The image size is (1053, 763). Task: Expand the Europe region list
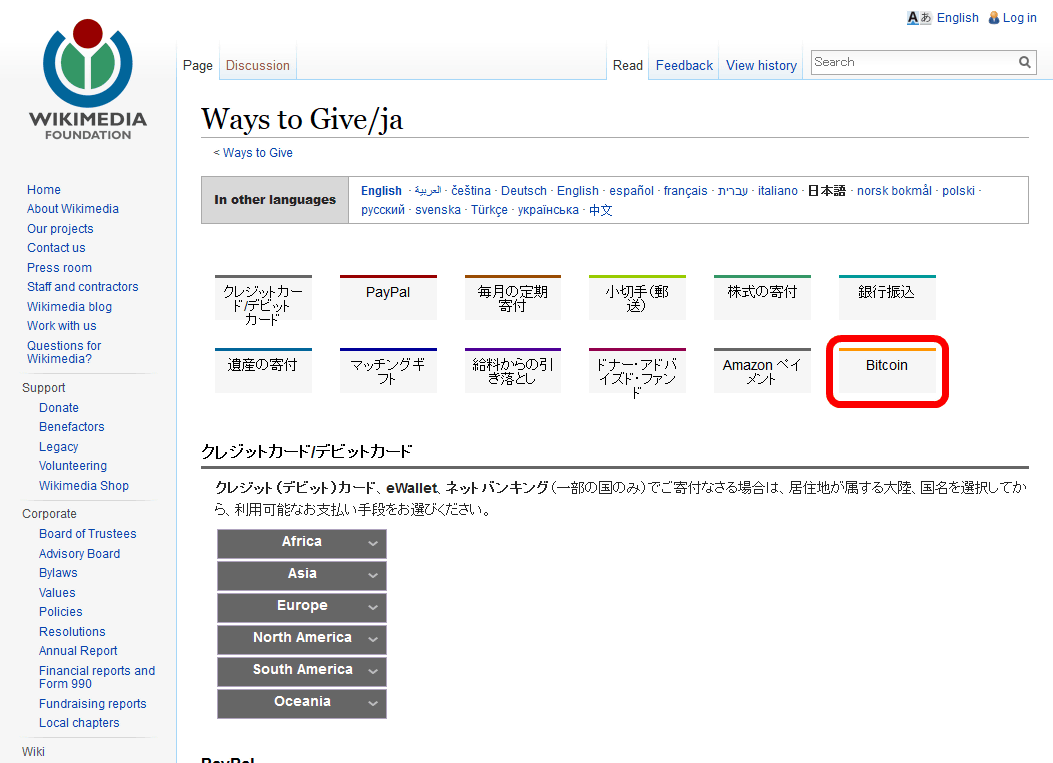click(x=302, y=607)
